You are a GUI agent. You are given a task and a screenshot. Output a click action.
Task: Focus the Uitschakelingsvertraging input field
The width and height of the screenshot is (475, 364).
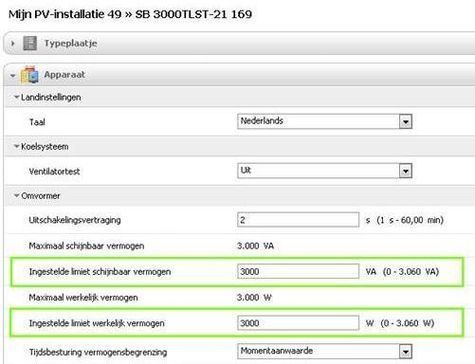pos(298,220)
